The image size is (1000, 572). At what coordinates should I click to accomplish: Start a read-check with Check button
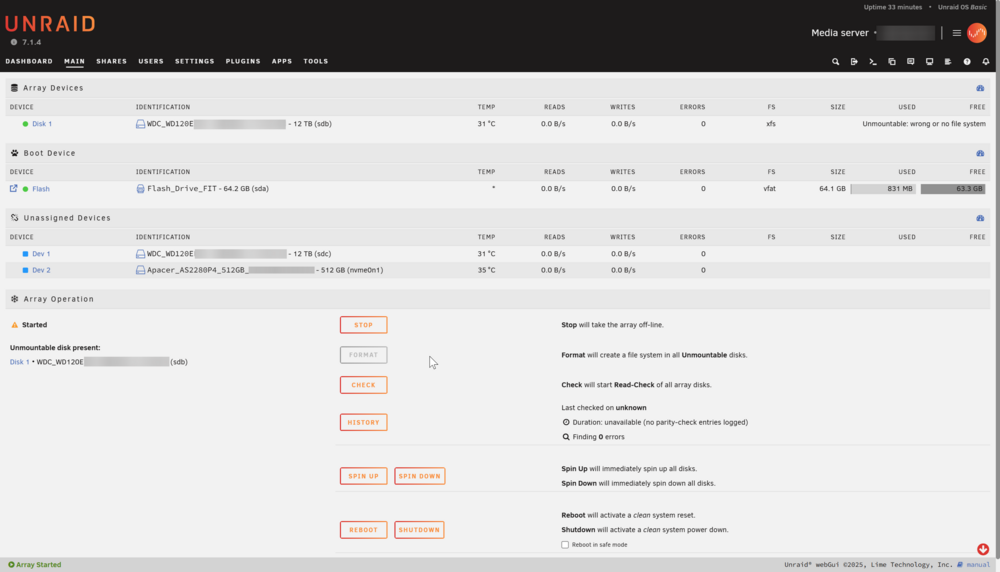364,385
